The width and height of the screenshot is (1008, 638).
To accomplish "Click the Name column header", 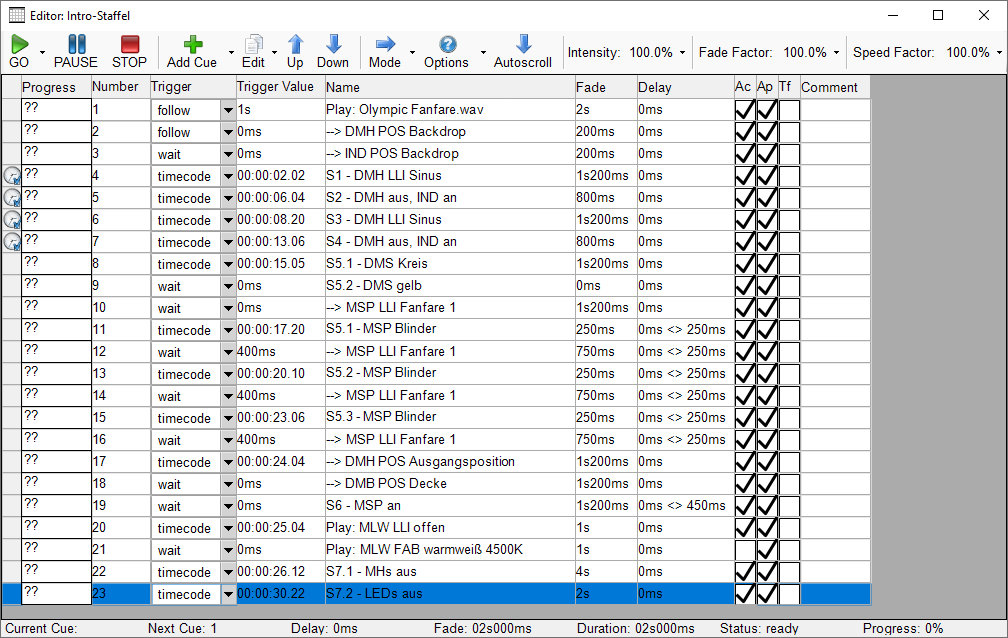I will pos(450,87).
